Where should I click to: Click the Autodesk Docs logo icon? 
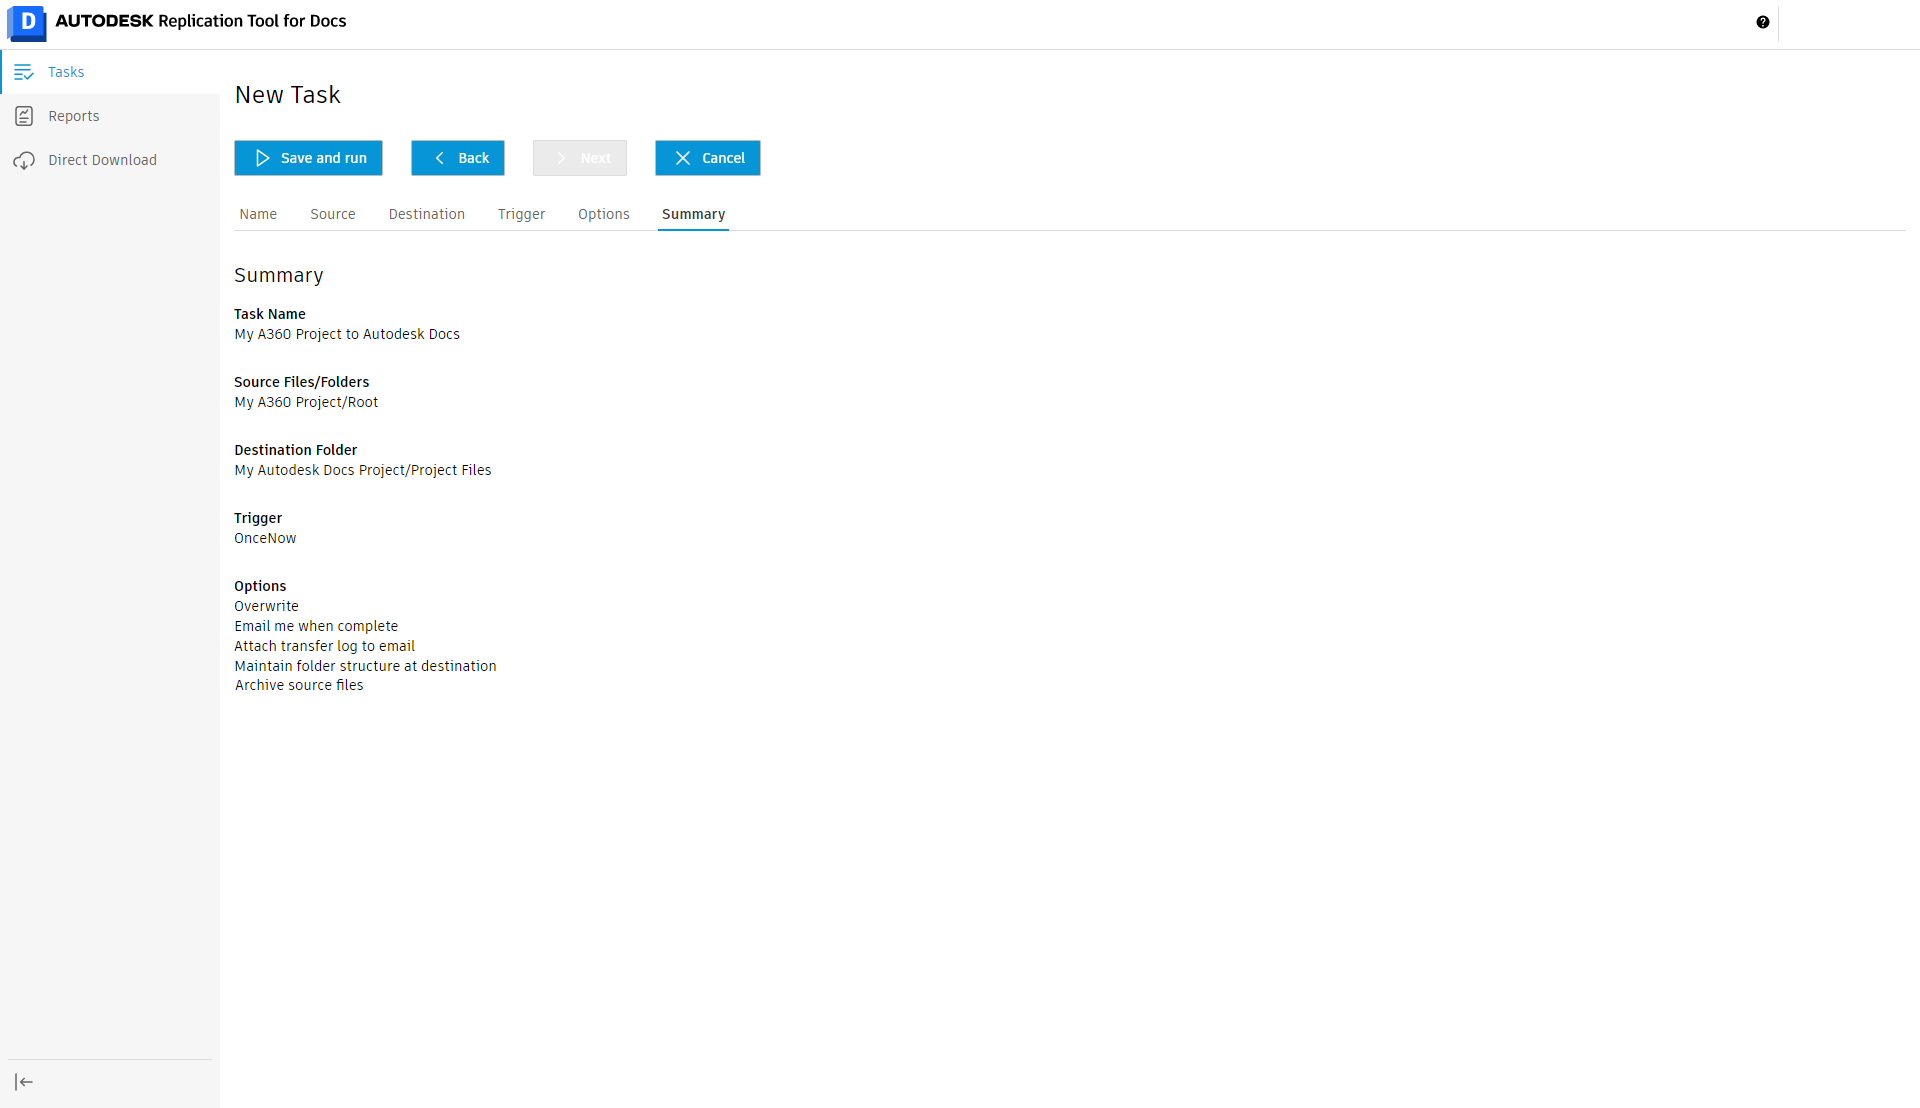pyautogui.click(x=27, y=22)
